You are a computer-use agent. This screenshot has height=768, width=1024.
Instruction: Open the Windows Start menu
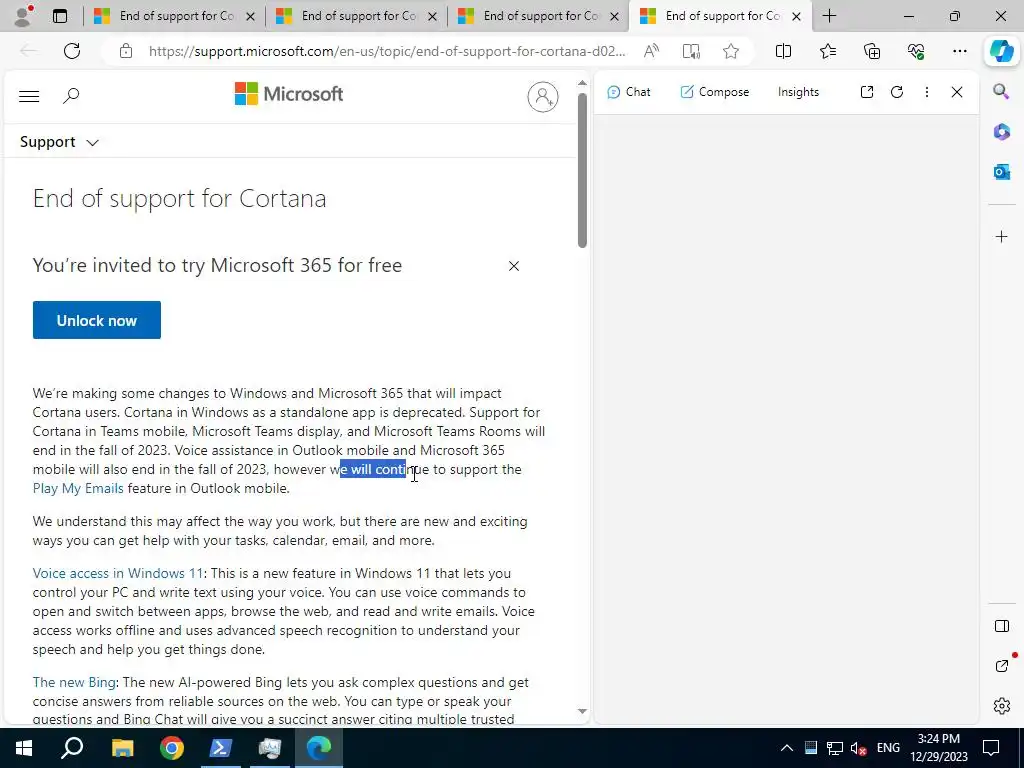click(24, 748)
